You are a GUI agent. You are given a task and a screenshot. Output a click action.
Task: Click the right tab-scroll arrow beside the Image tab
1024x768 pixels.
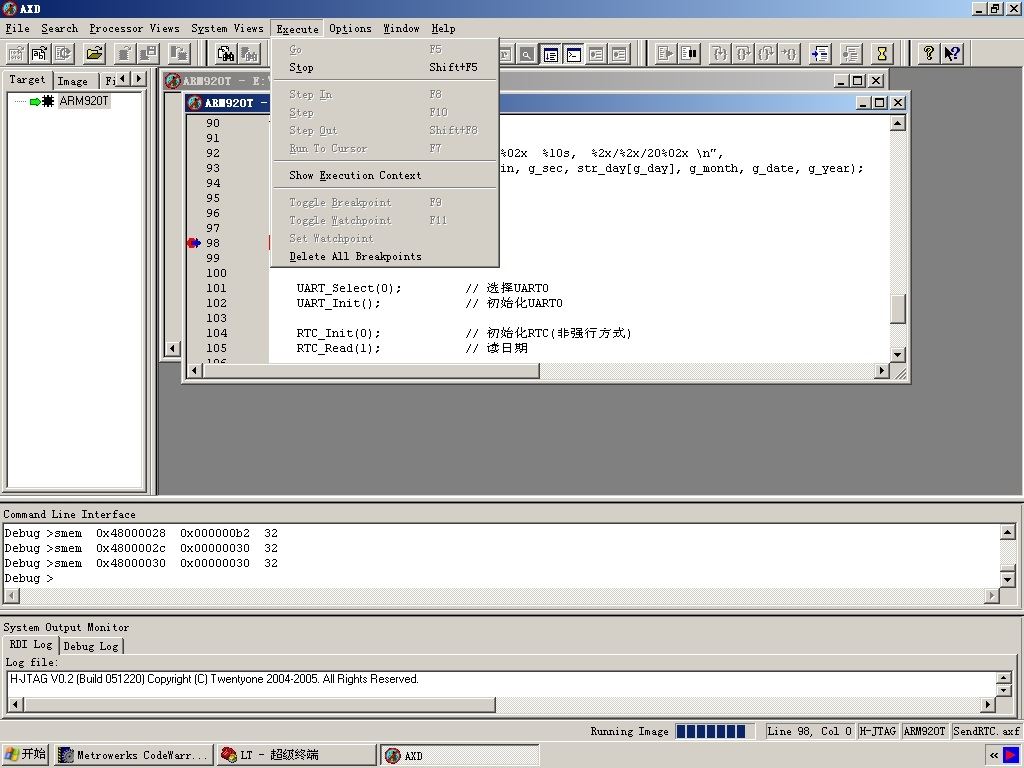tap(138, 79)
